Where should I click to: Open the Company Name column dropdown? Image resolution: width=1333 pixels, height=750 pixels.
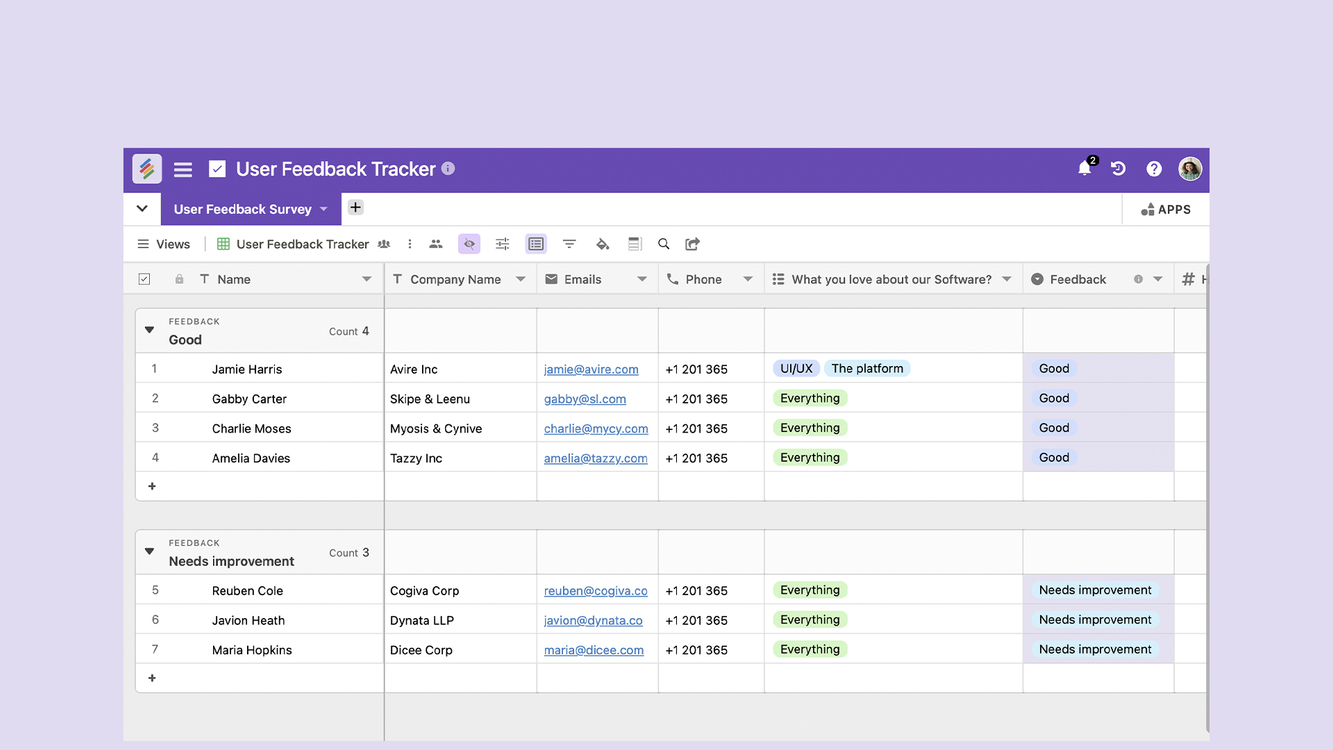[x=520, y=279]
